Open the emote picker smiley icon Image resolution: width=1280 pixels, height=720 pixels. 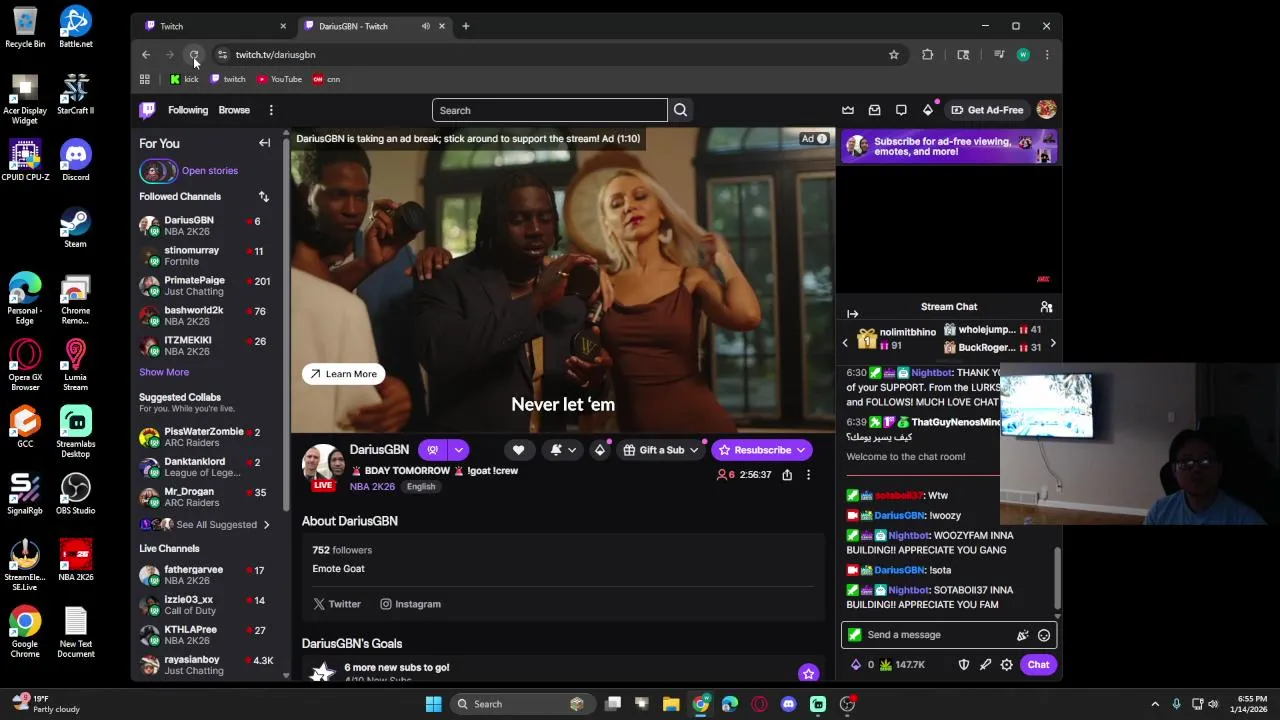click(1043, 635)
